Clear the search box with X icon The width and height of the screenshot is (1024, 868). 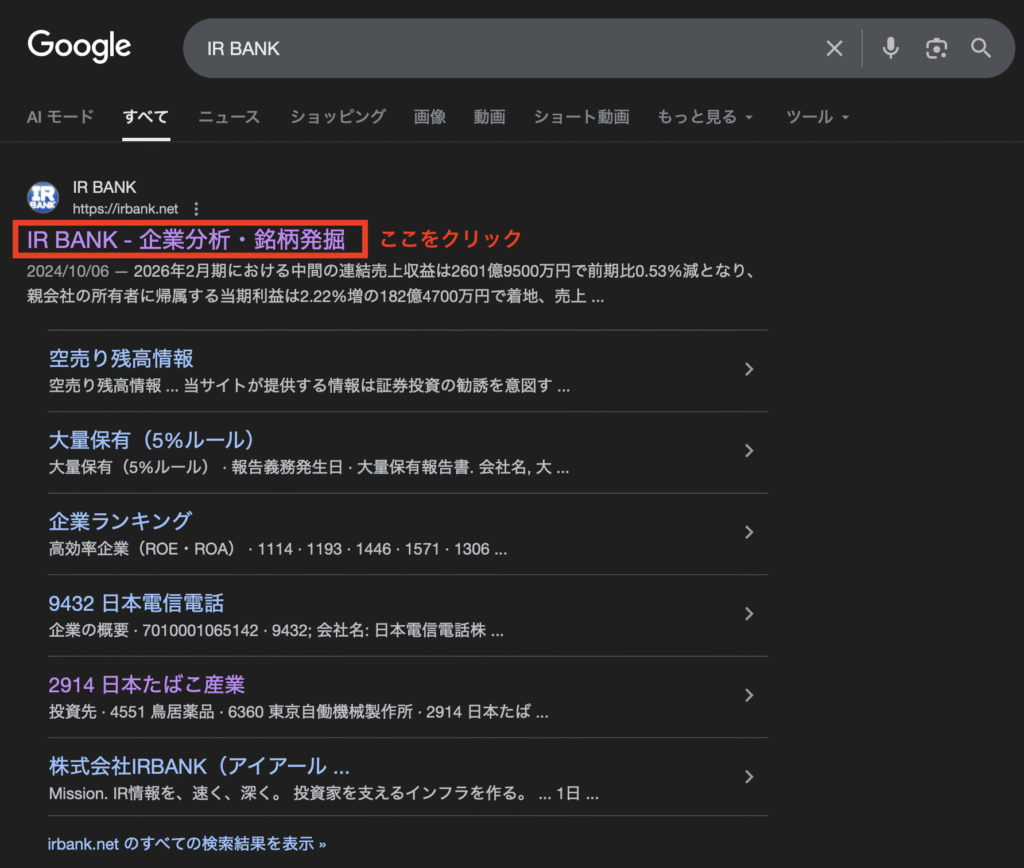point(834,48)
